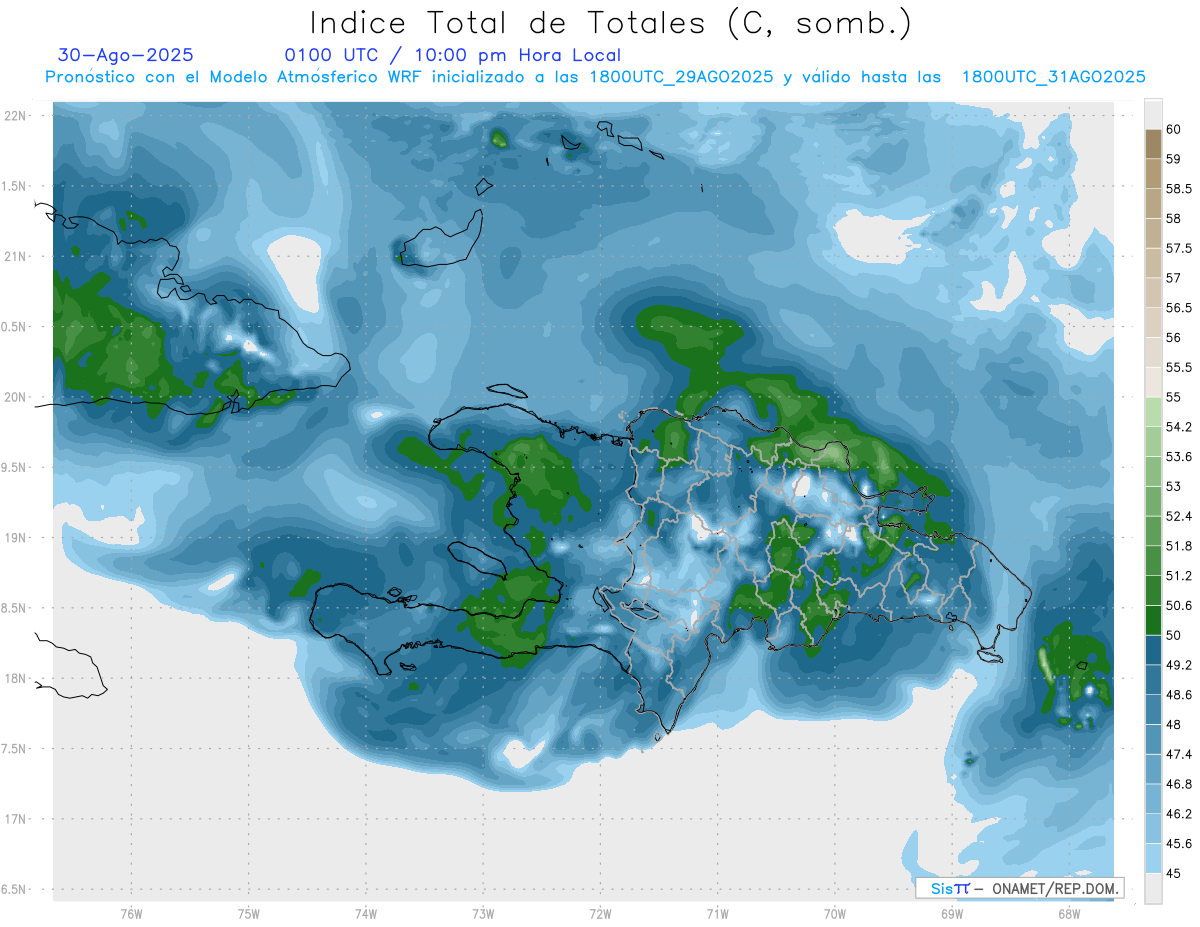Click the "9.5N" latitude label
This screenshot has height=927, width=1200.
[x=14, y=467]
